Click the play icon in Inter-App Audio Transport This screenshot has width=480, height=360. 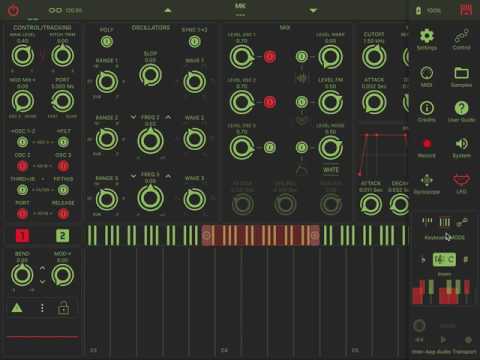point(443,340)
